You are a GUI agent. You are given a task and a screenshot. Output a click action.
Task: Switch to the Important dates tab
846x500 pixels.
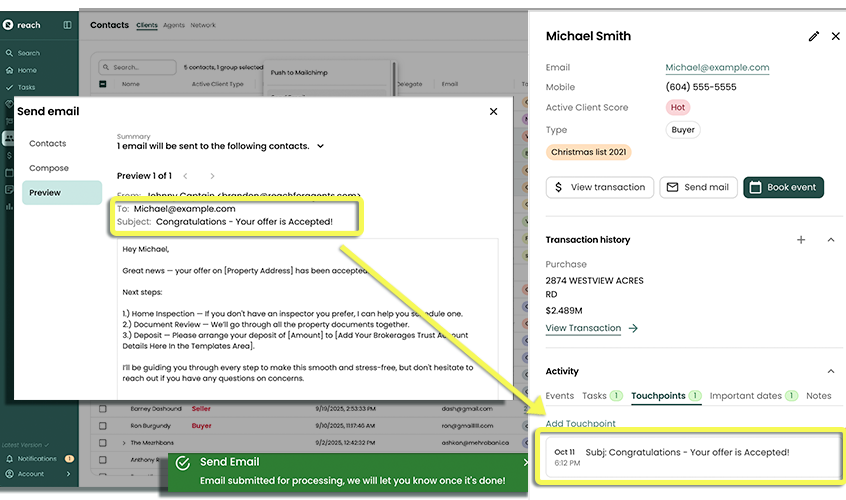point(746,396)
